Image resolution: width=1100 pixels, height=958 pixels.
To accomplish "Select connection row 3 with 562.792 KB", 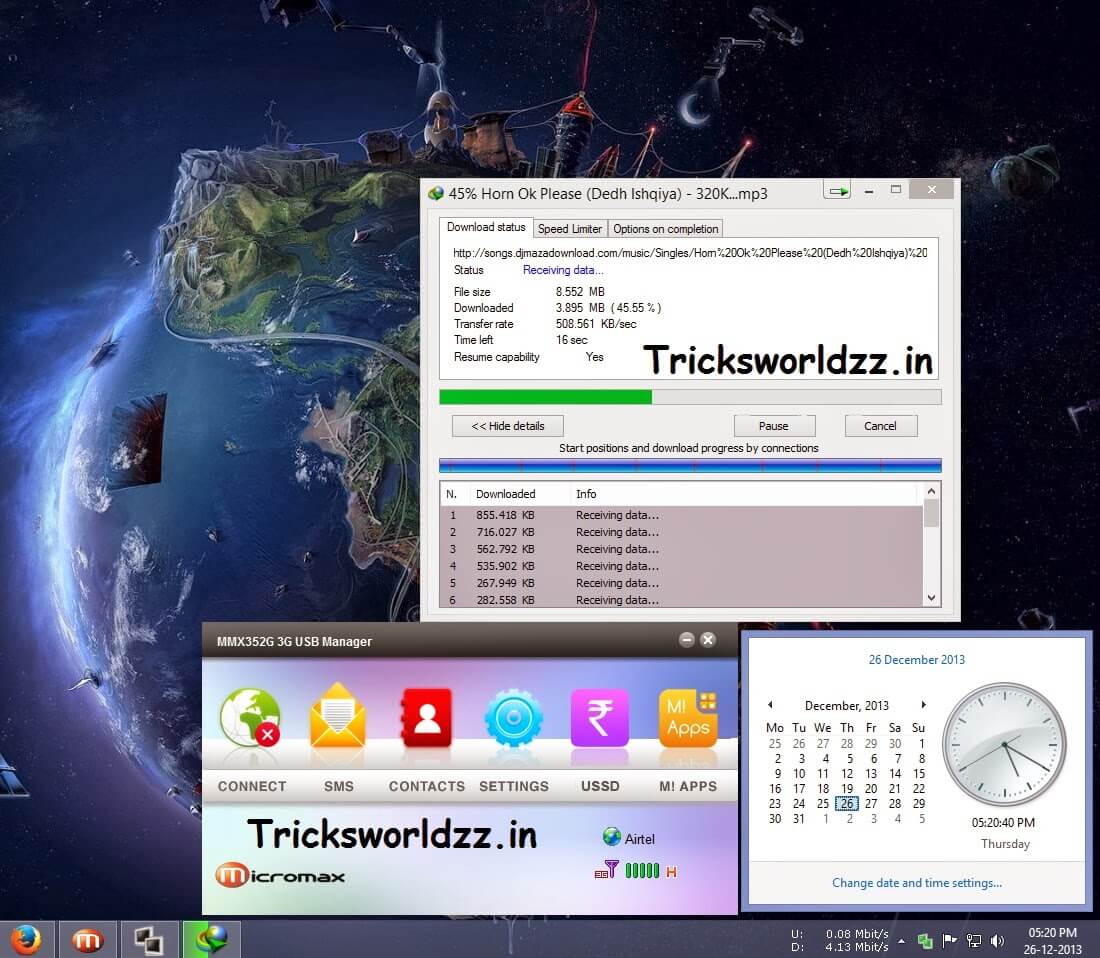I will coord(682,548).
